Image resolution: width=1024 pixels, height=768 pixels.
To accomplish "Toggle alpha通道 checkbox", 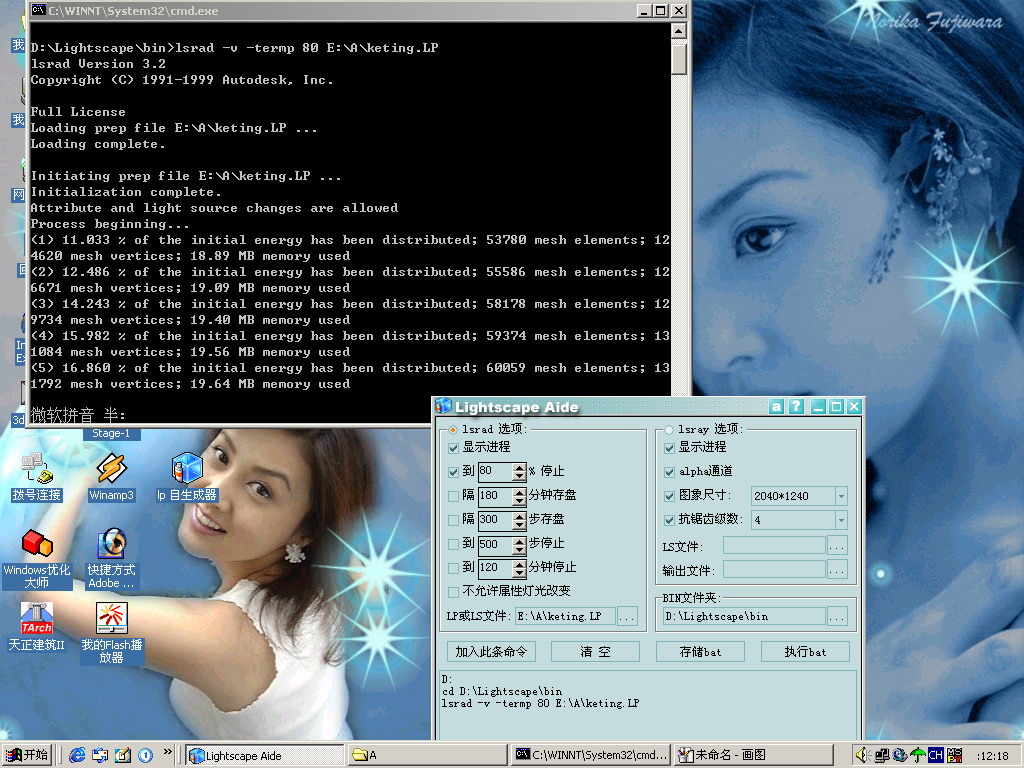I will tap(669, 472).
